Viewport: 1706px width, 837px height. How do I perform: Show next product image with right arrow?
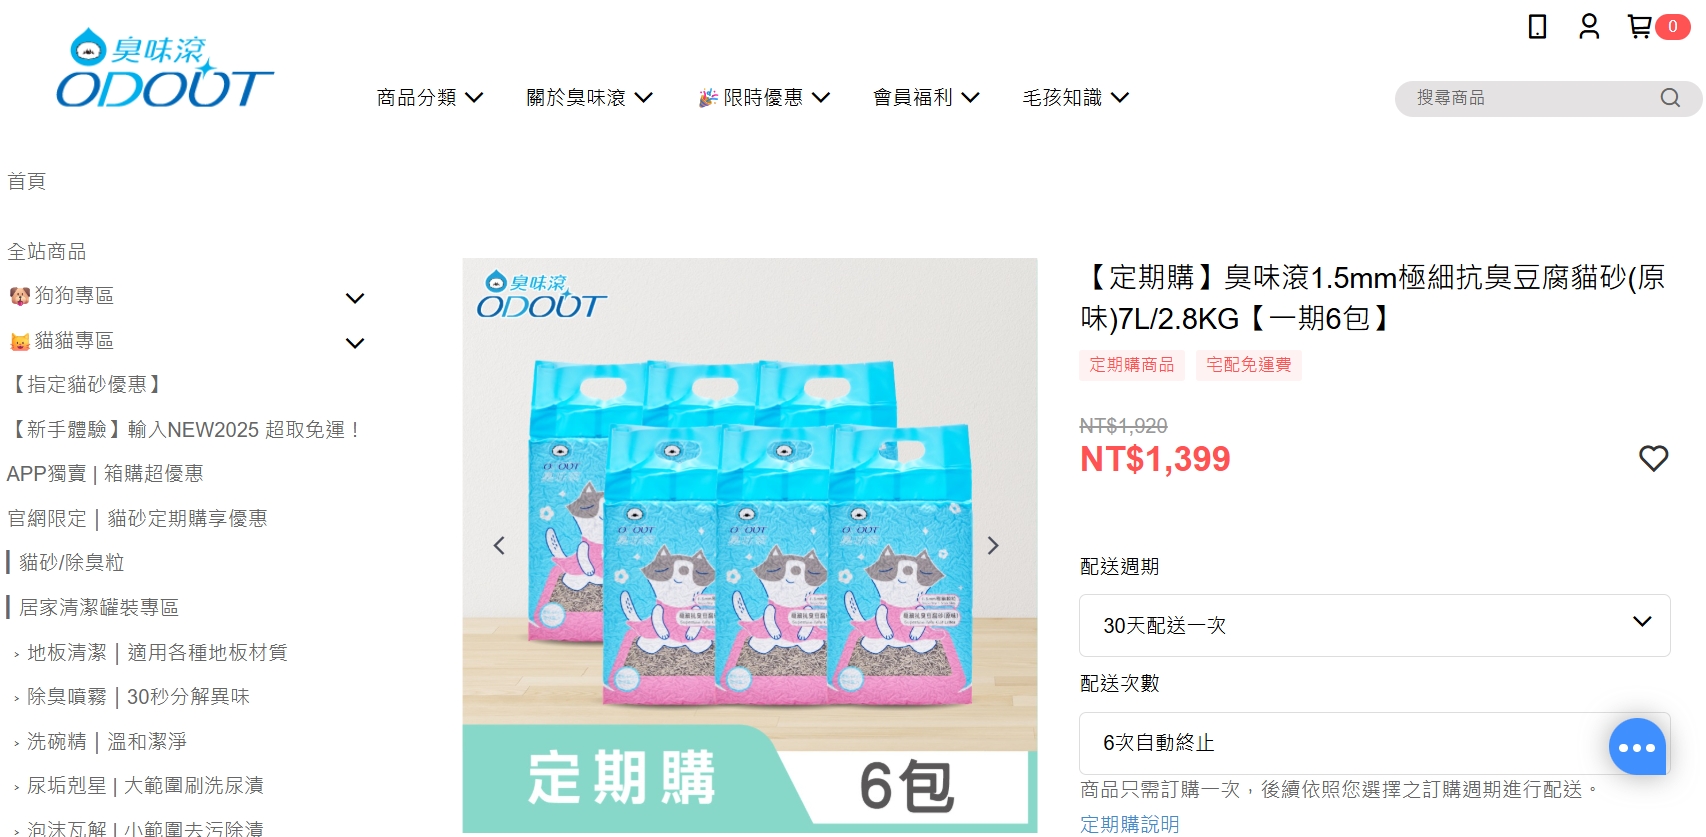pos(993,545)
